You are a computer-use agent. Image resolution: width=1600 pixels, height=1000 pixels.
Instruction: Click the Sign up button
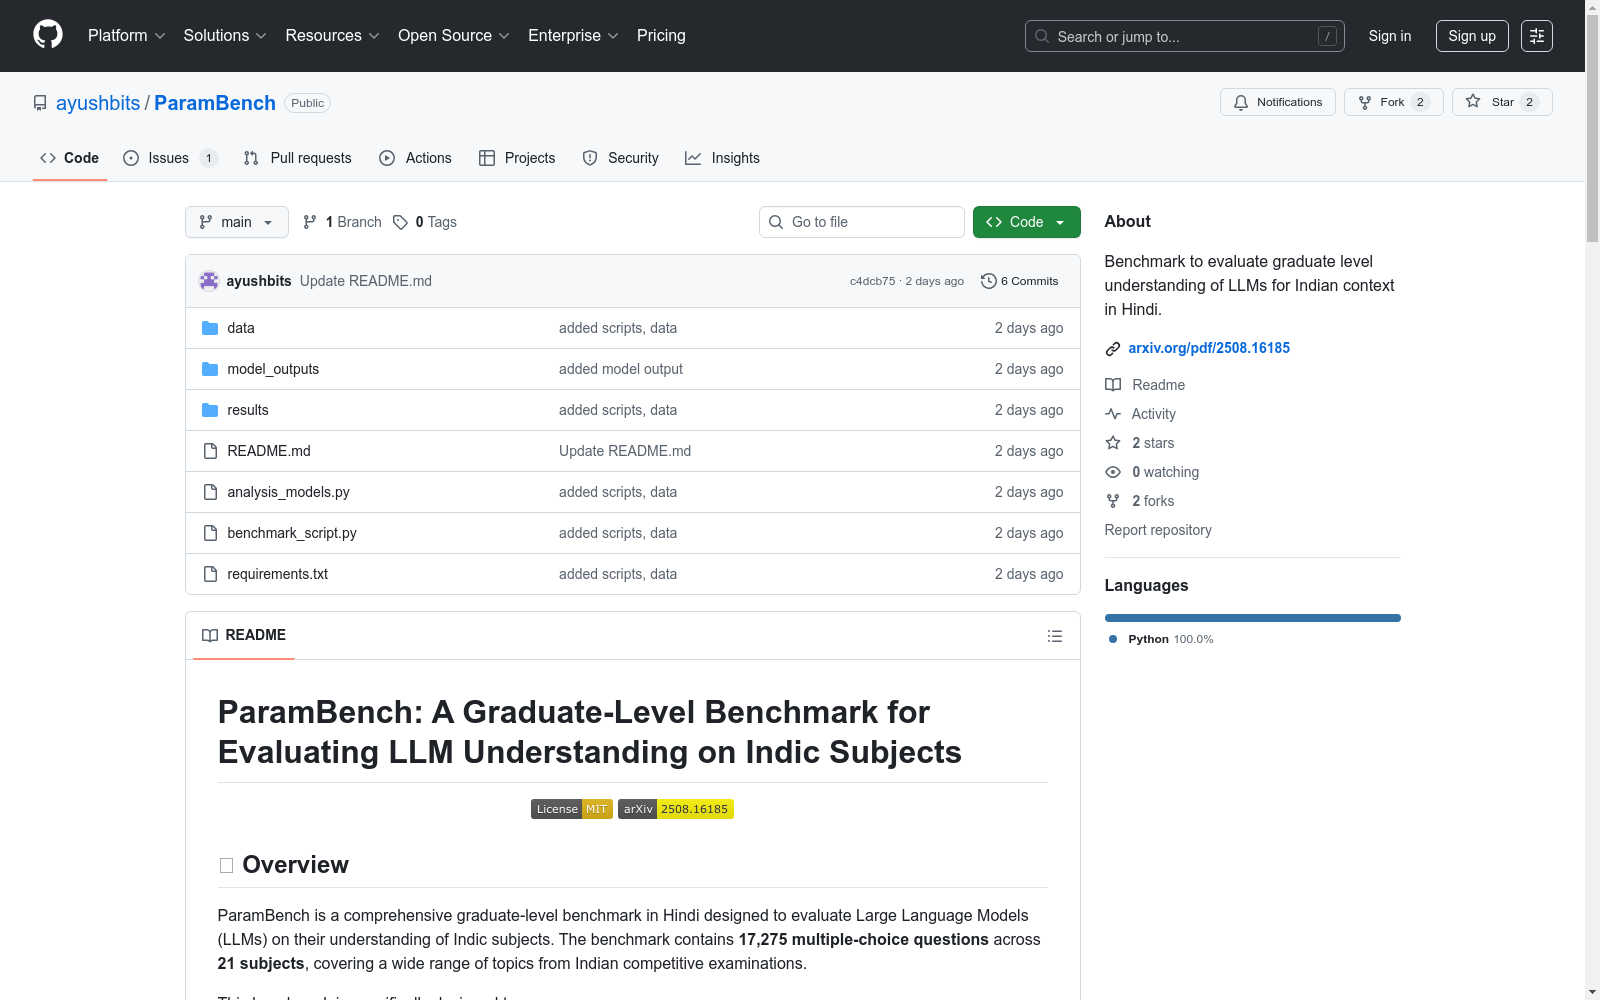[x=1472, y=36]
